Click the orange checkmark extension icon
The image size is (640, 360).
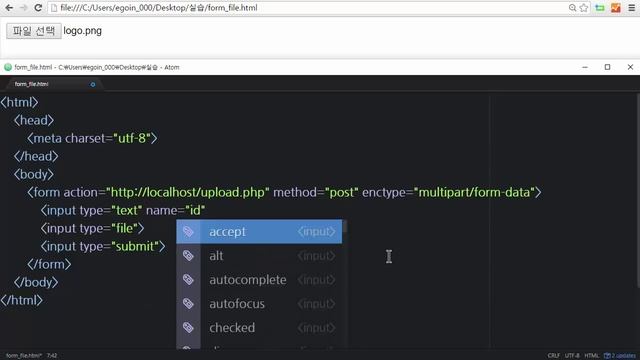point(616,8)
